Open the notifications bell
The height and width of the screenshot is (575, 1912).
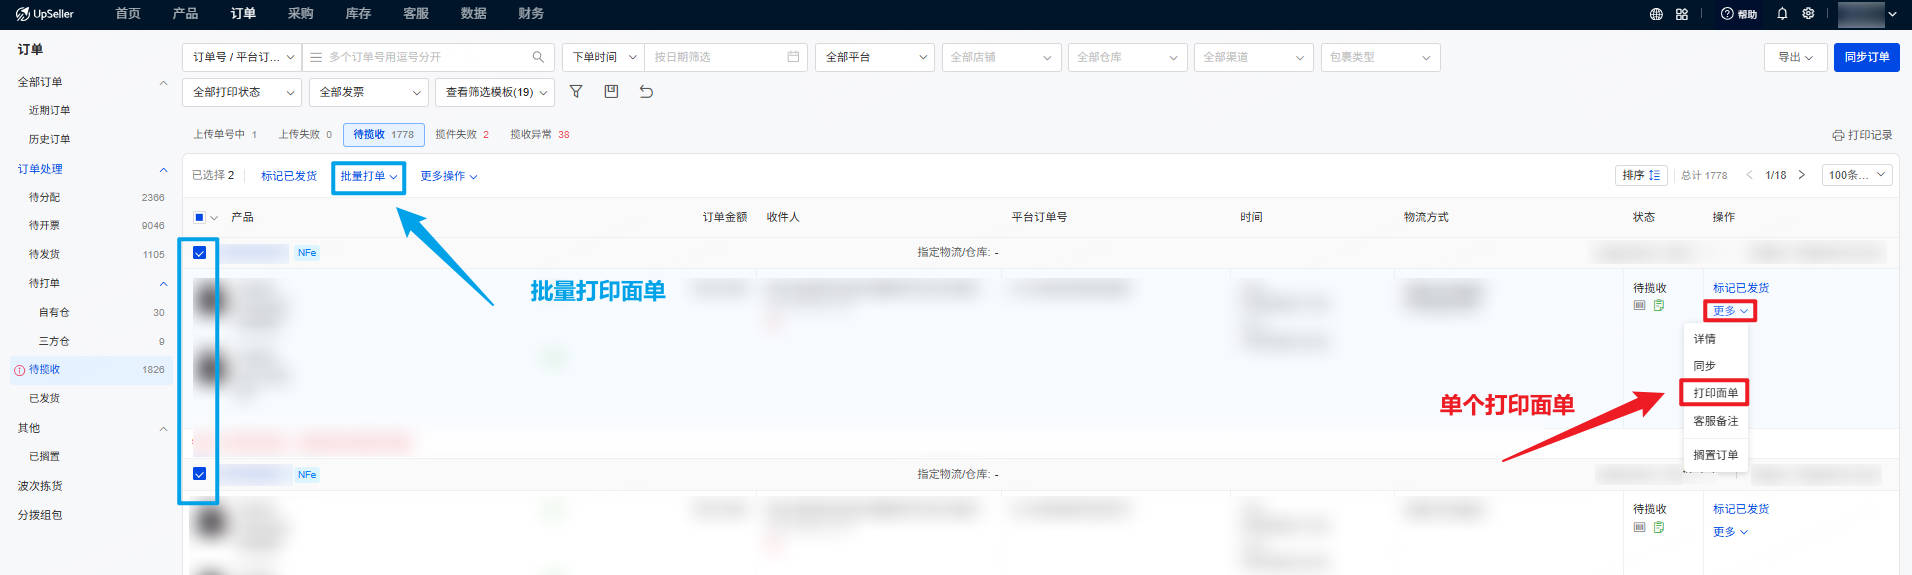pyautogui.click(x=1782, y=14)
